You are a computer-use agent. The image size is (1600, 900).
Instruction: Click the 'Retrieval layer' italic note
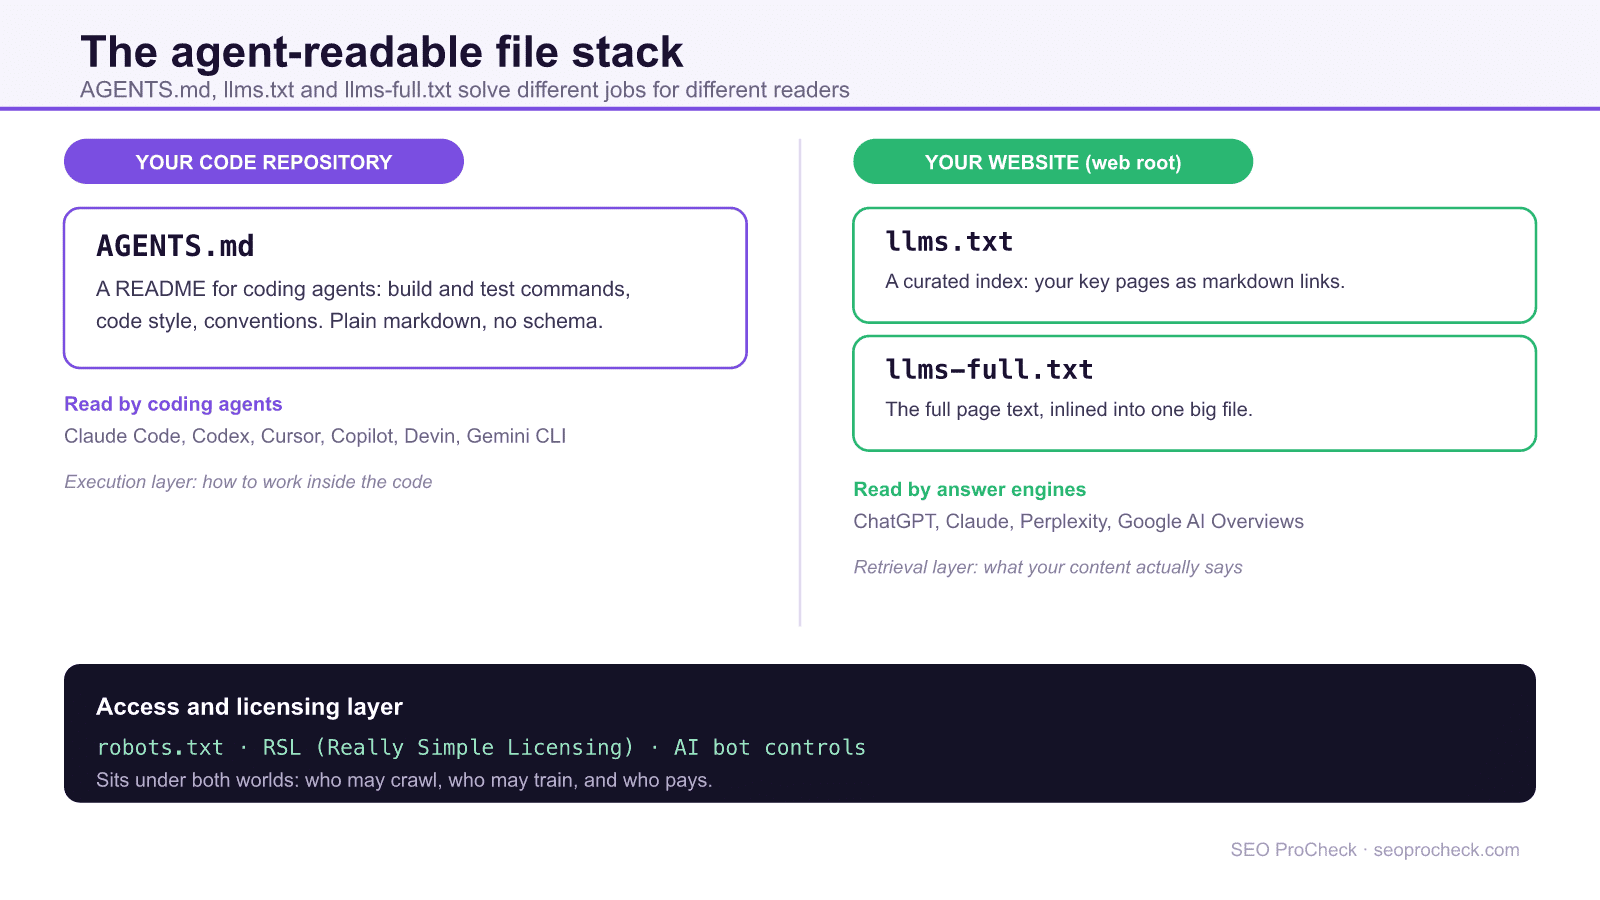[x=1048, y=567]
